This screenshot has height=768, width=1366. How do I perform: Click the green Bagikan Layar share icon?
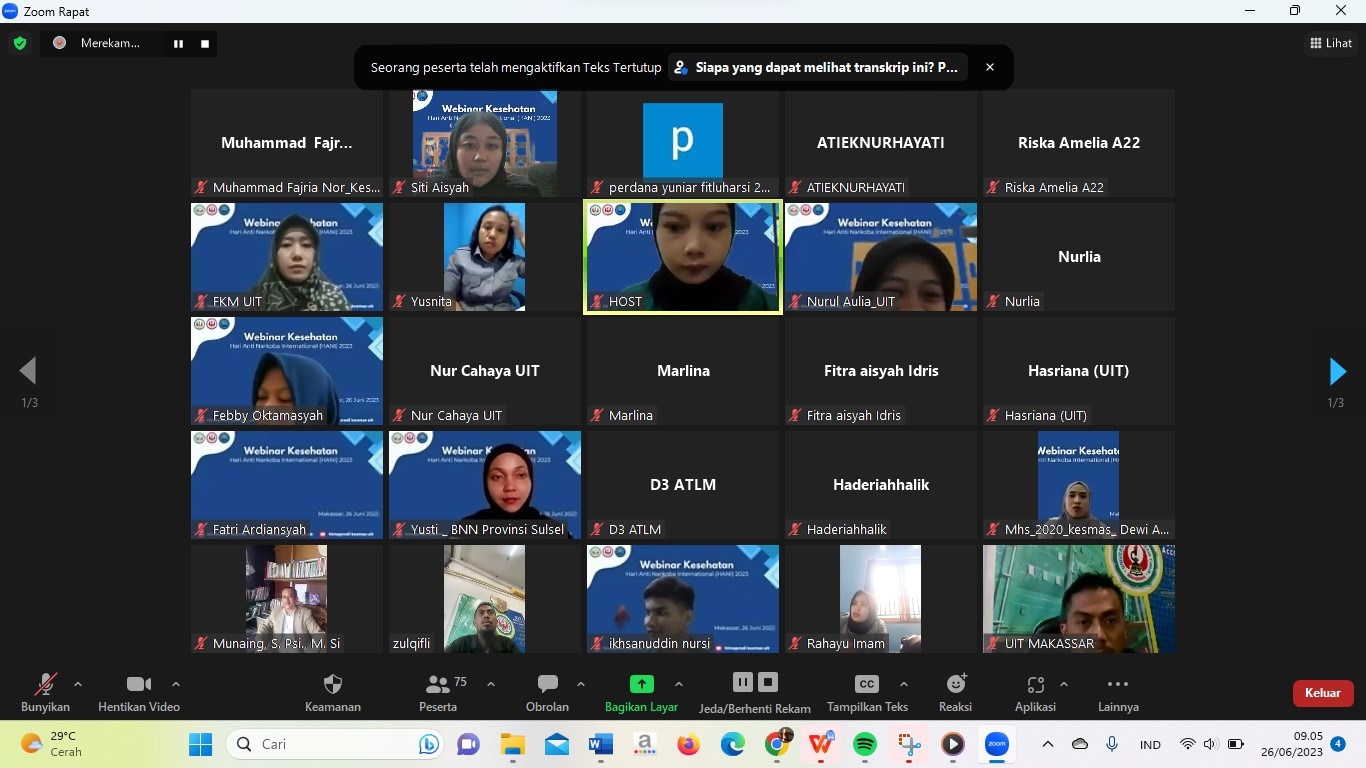pos(641,684)
